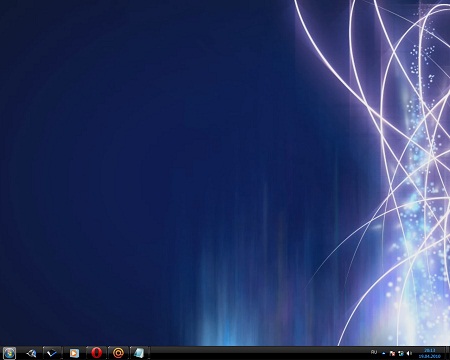
Task: Open the light blue notepad icon
Action: tap(139, 353)
